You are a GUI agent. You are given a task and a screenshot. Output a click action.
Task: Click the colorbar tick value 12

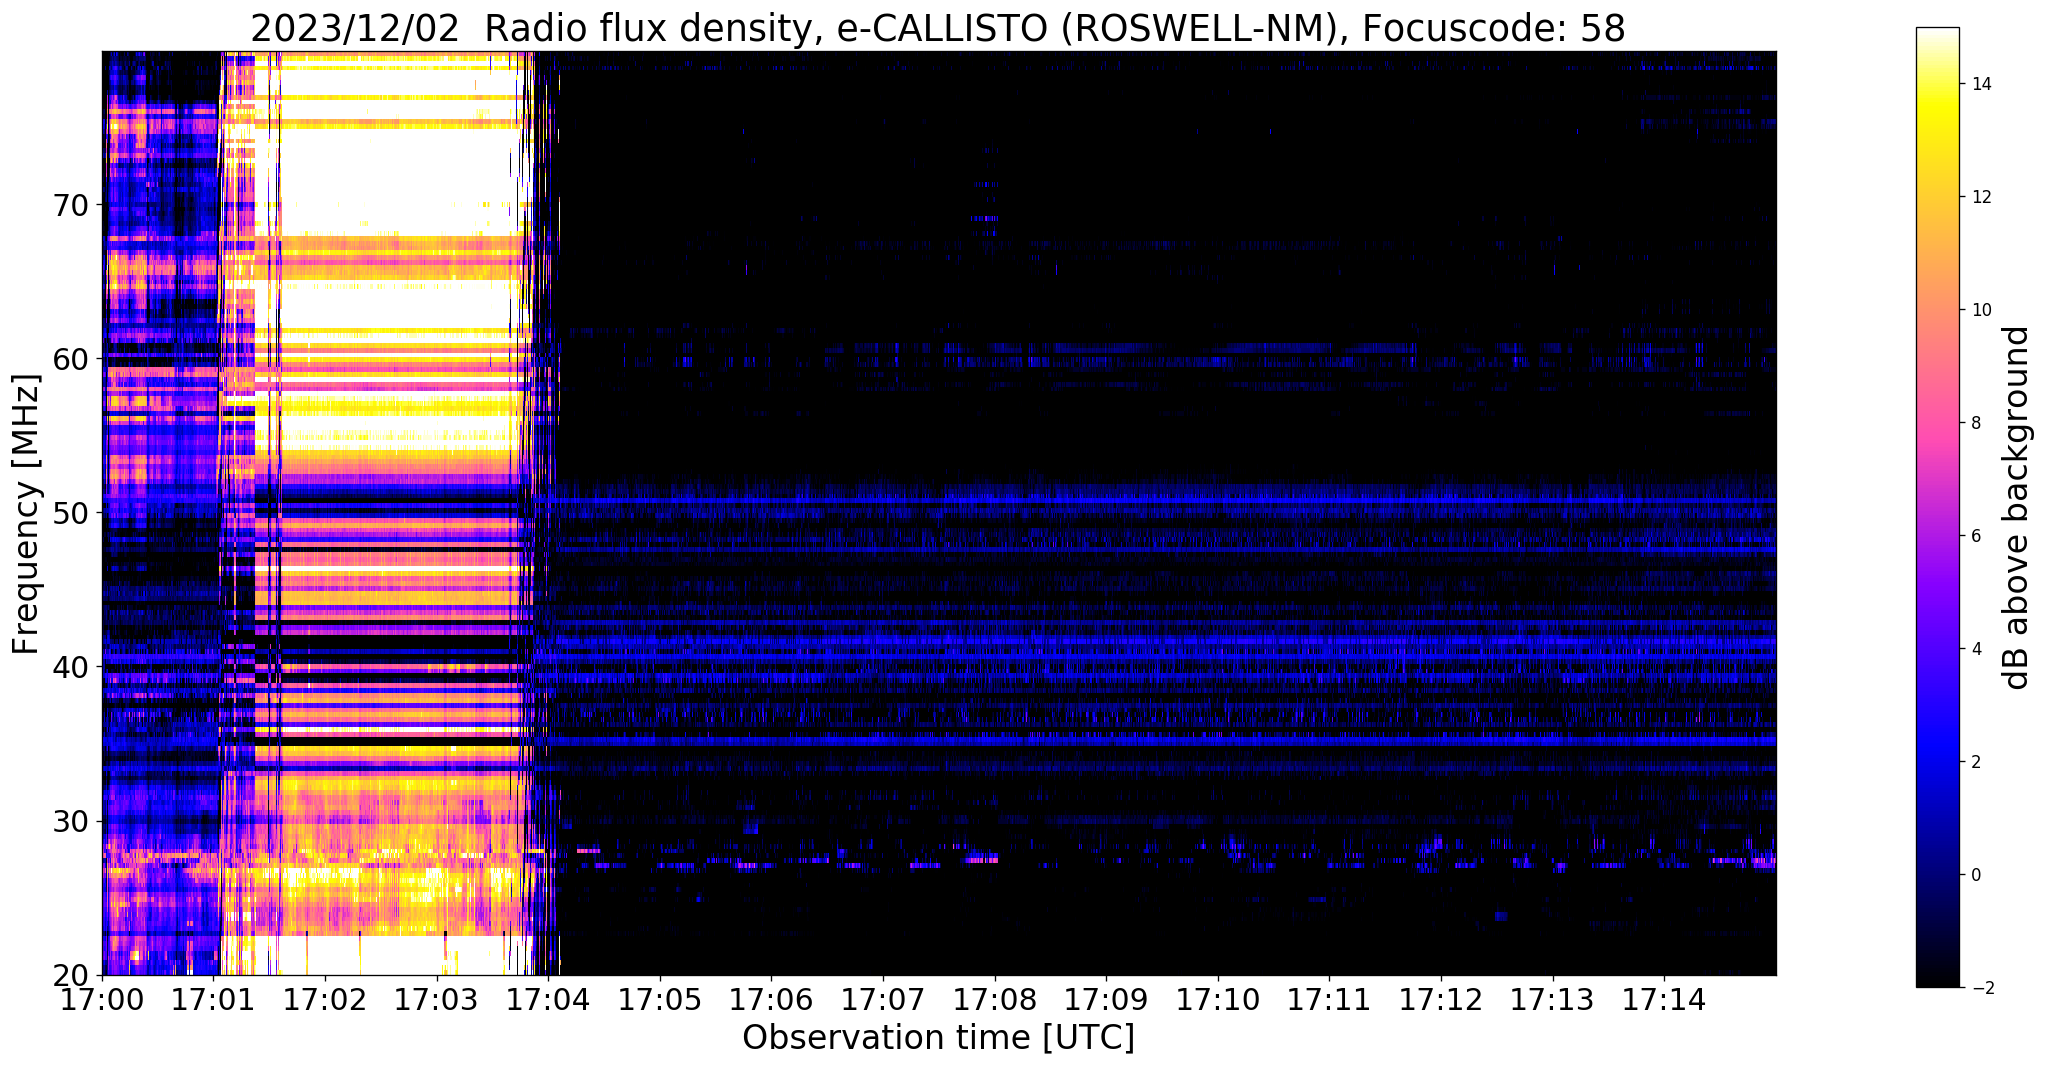[x=1980, y=197]
